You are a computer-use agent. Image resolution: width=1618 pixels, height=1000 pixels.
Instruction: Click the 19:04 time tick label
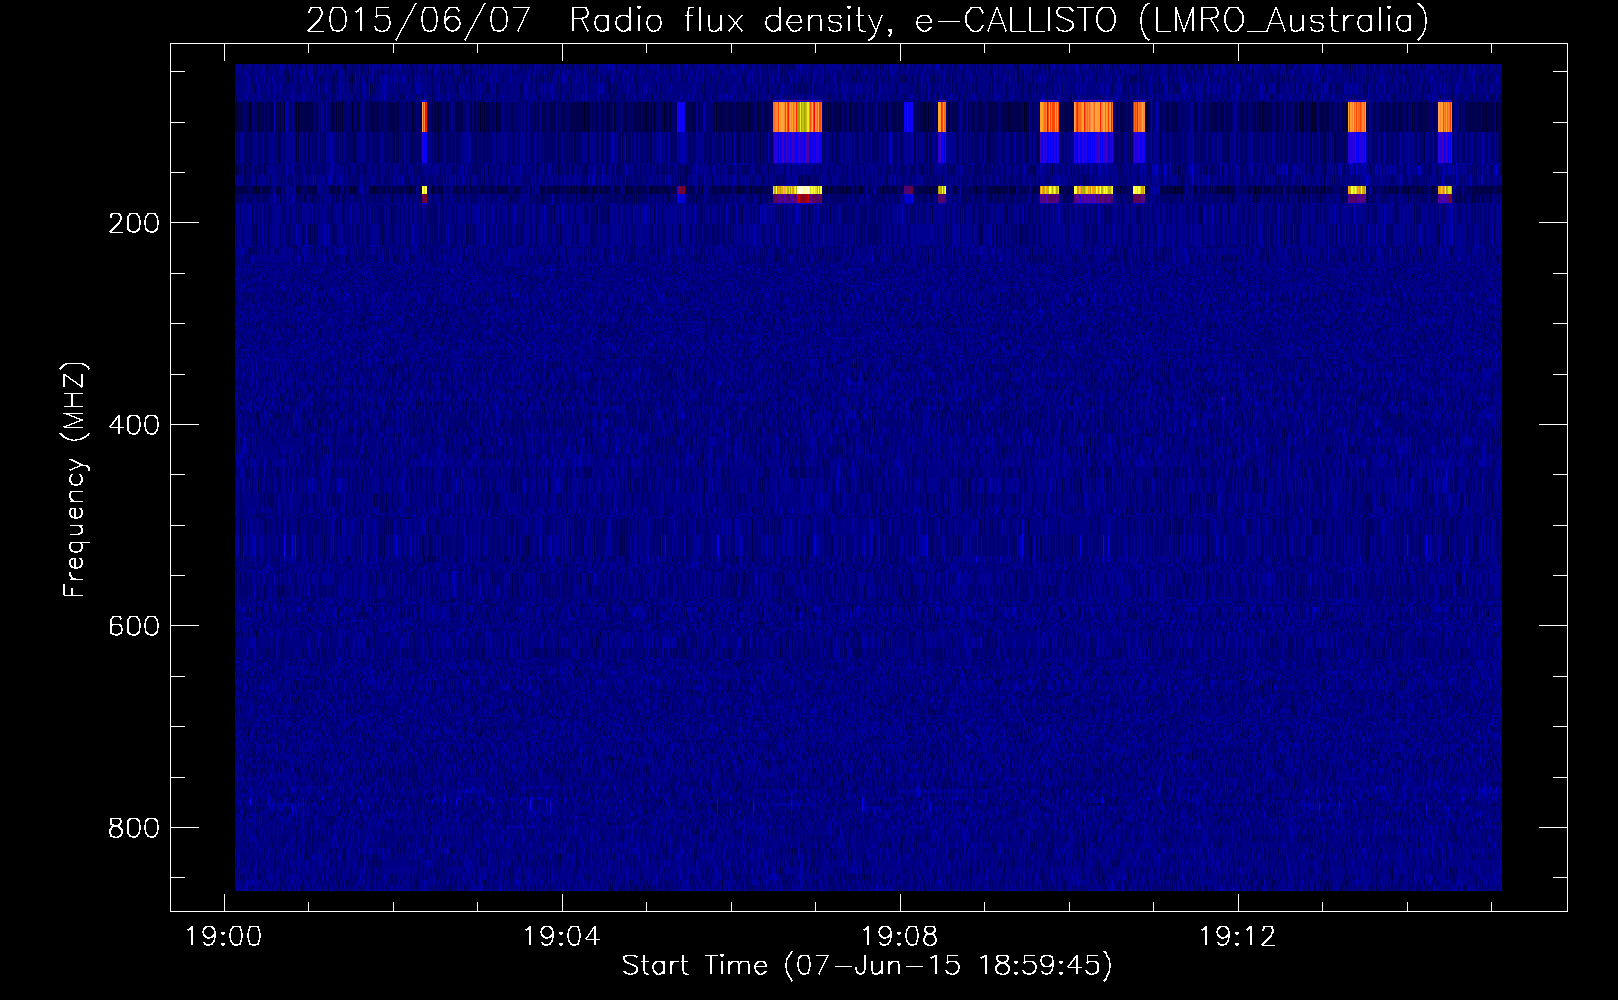coord(561,937)
